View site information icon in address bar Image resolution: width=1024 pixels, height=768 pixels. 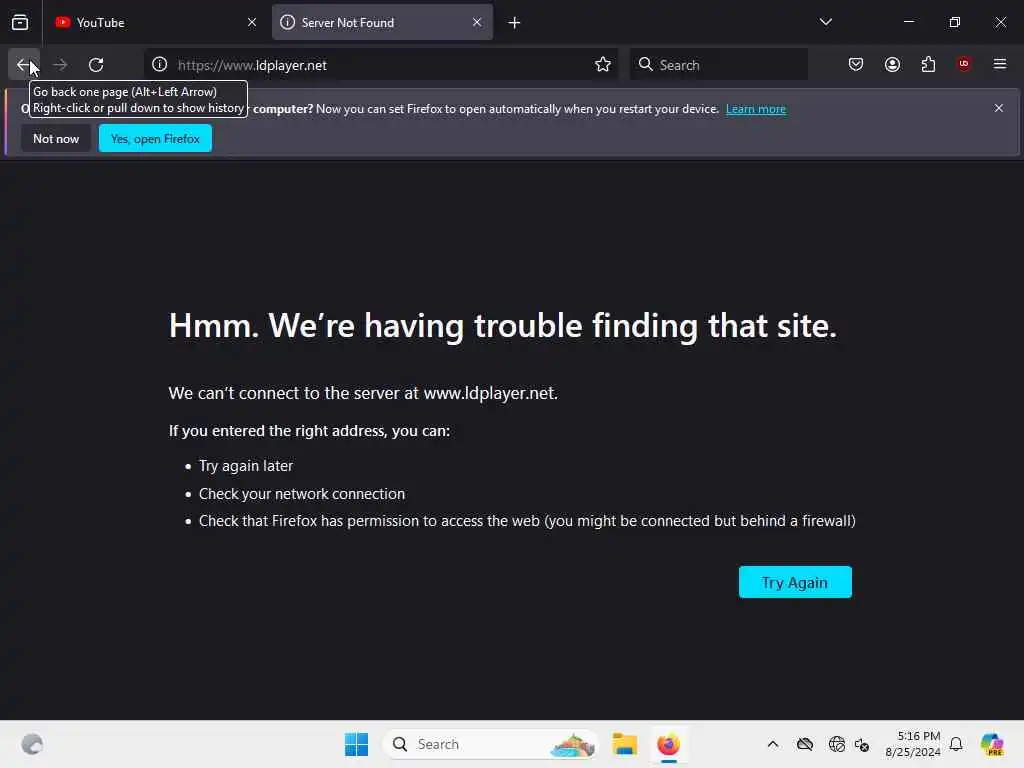point(159,65)
